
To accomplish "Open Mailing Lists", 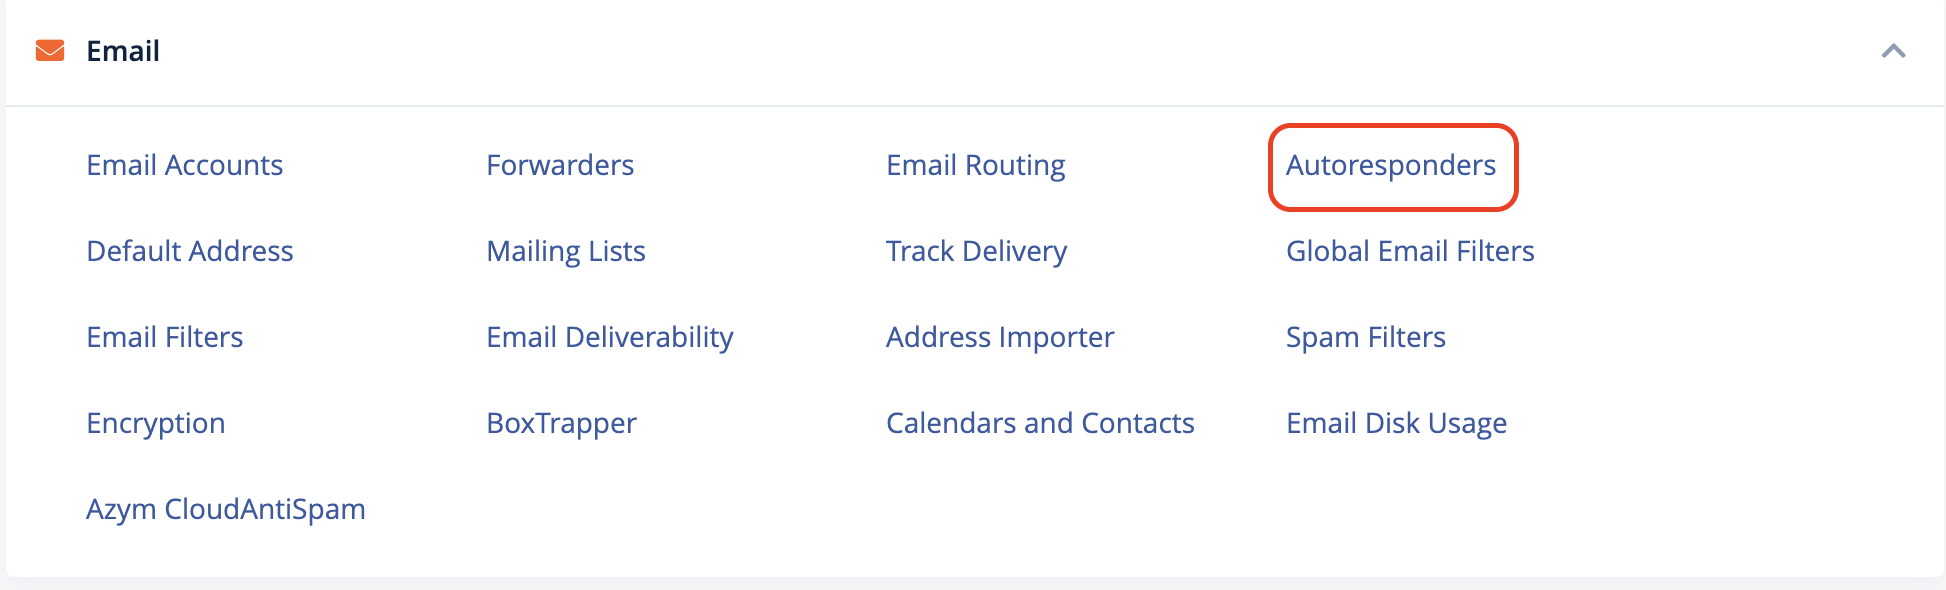I will pos(566,251).
